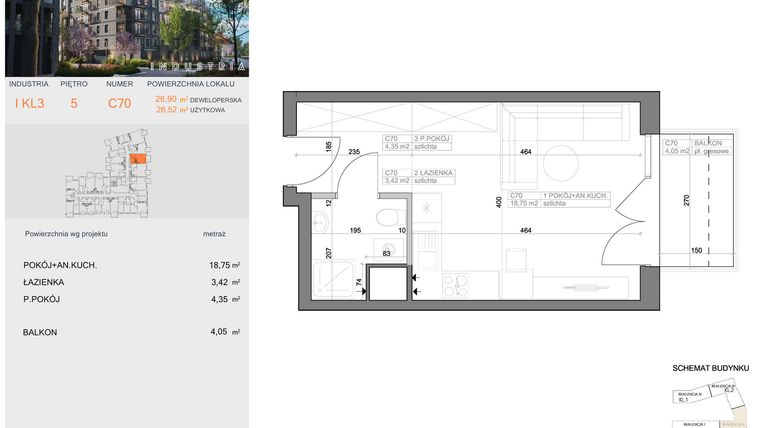Viewport: 760px width, 428px height.
Task: Select 'BALKON' row label in table
Action: 40,332
